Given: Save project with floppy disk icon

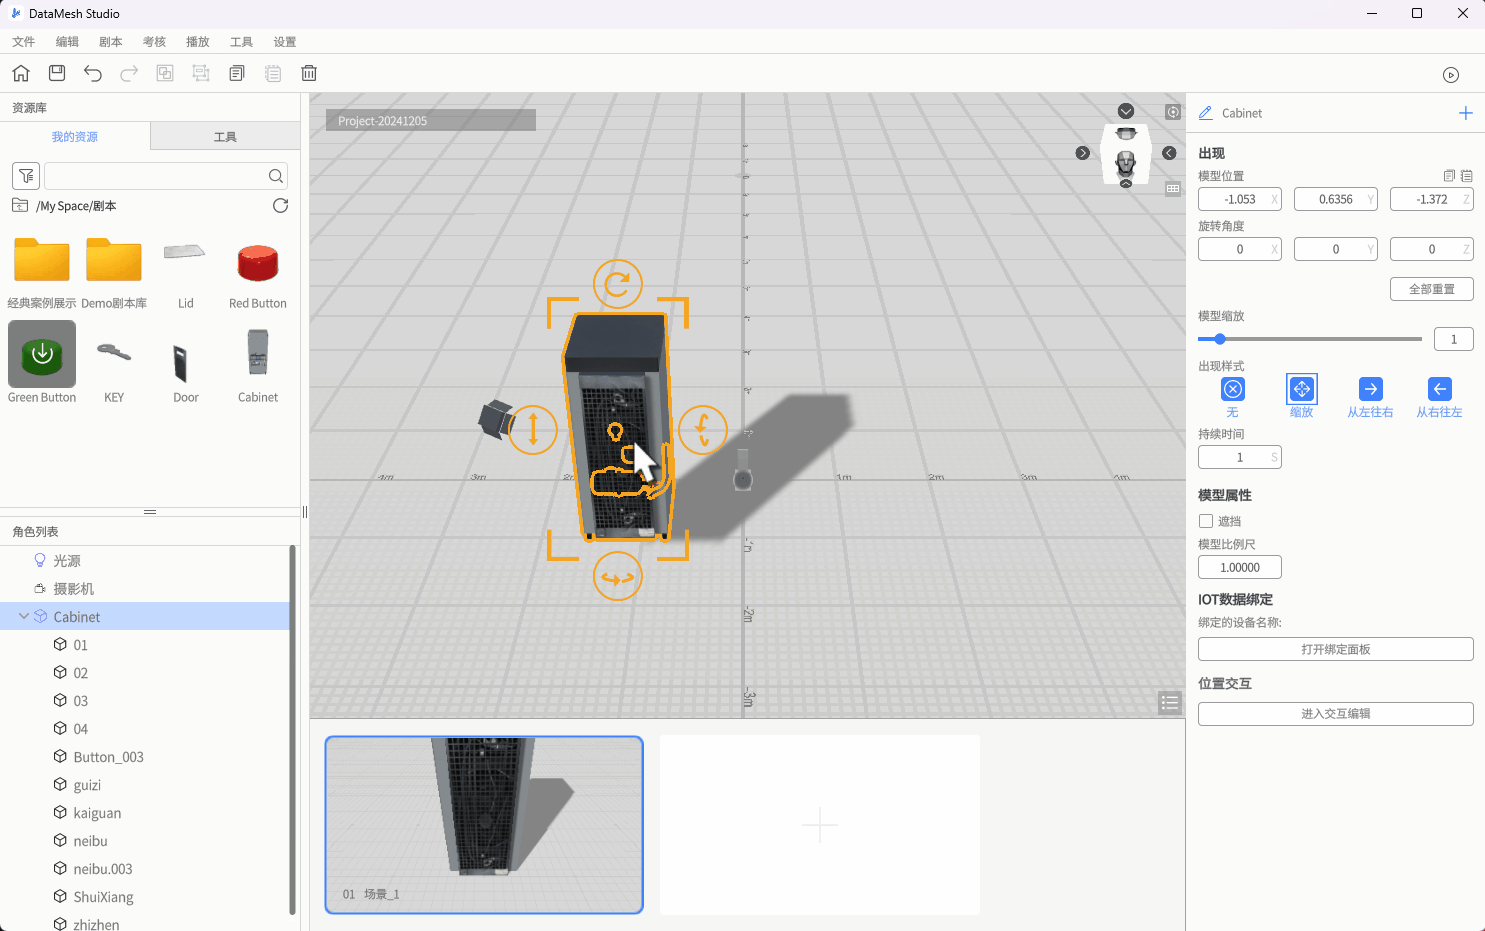Looking at the screenshot, I should point(57,73).
